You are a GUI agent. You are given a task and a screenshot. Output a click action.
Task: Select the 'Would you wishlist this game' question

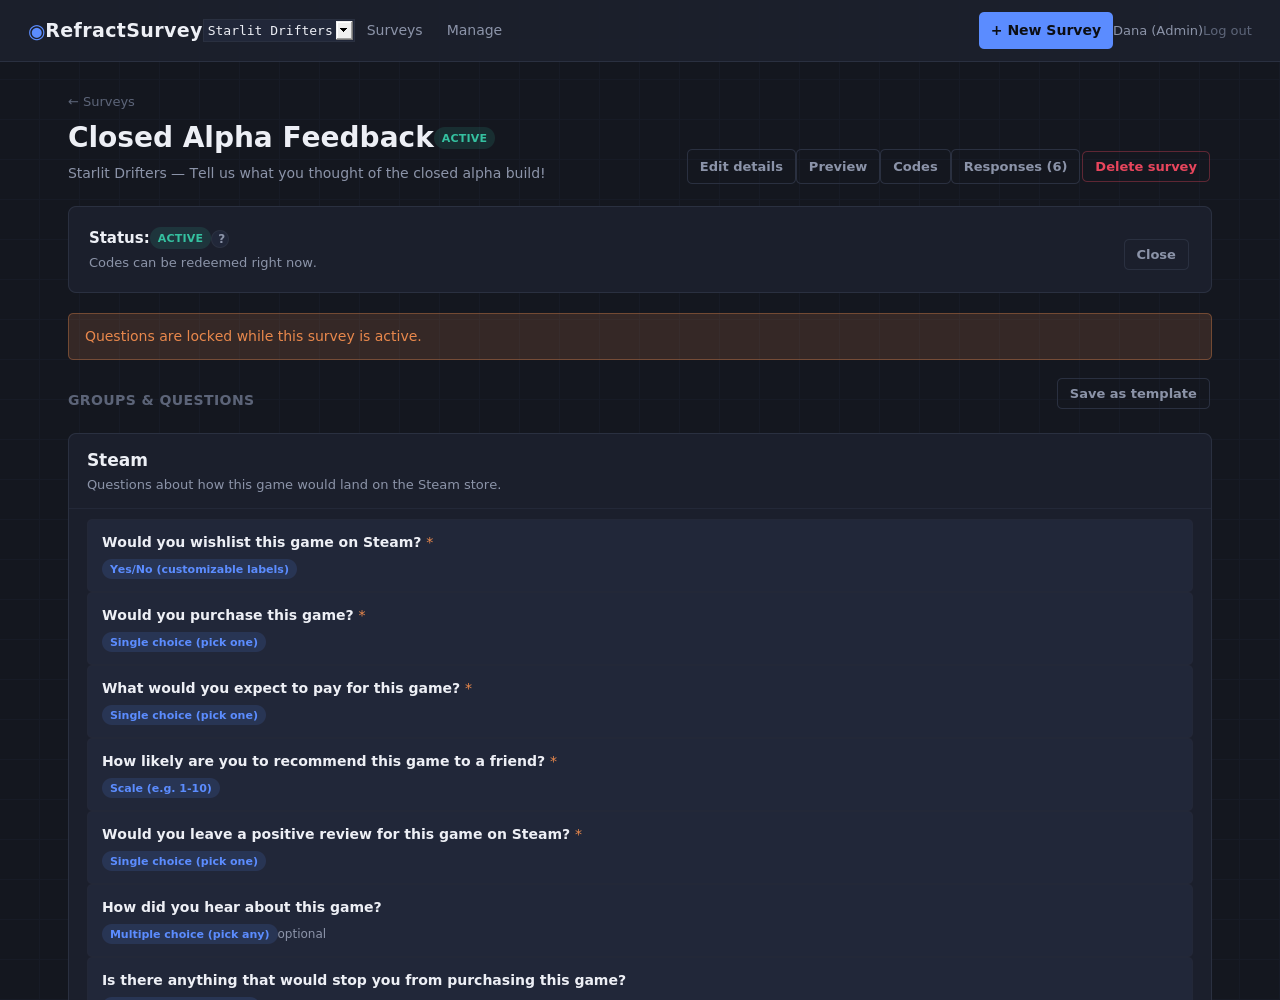(640, 555)
